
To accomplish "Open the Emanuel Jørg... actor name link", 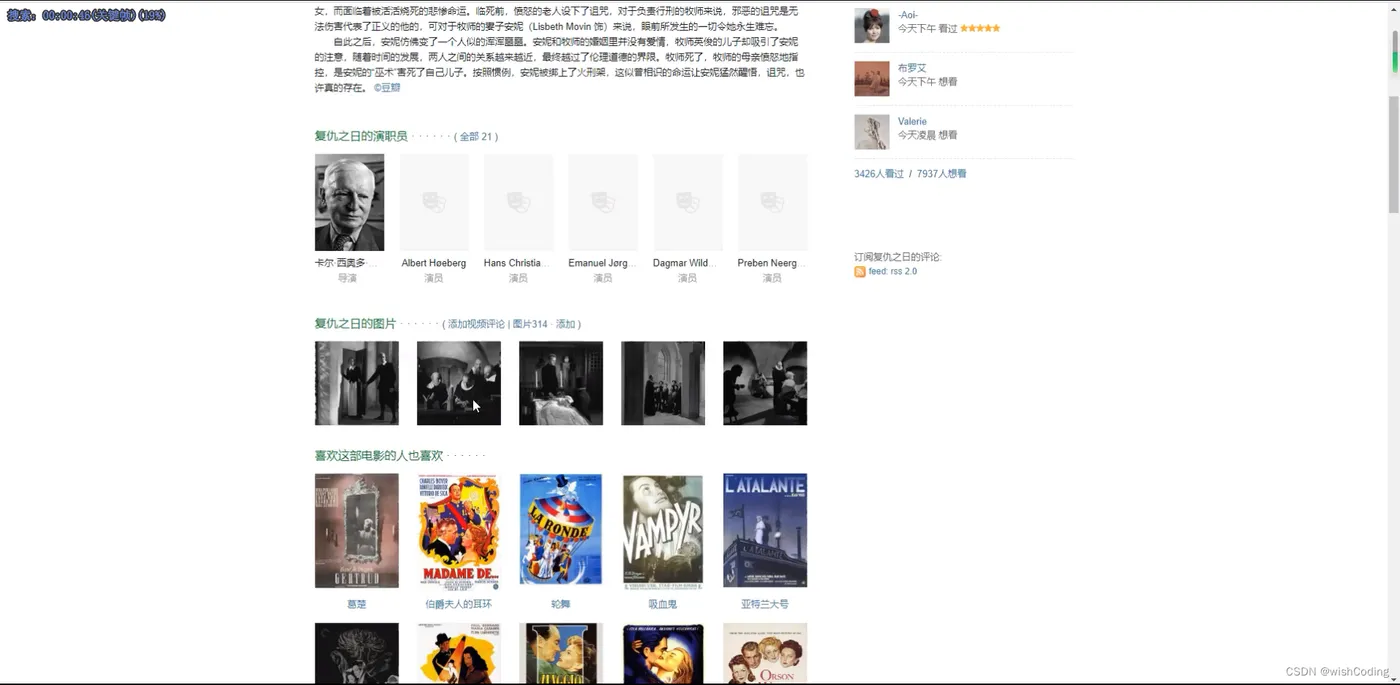I will (x=602, y=263).
